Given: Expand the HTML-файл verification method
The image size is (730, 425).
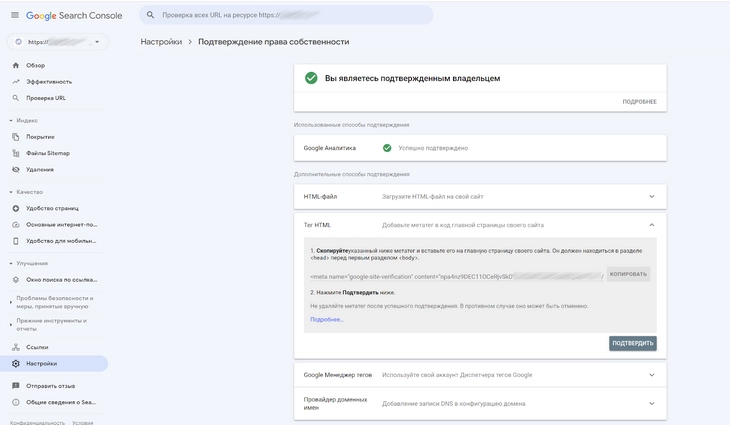Looking at the screenshot, I should click(651, 196).
